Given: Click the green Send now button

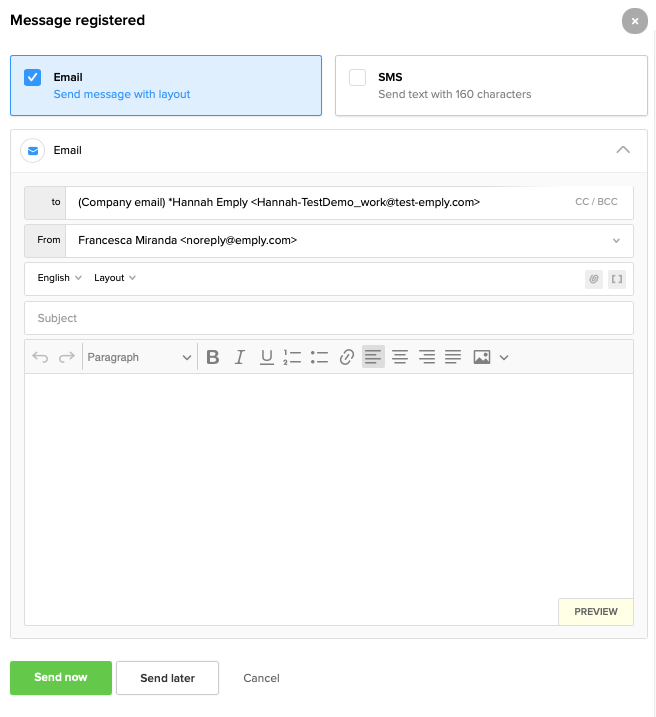Looking at the screenshot, I should tap(61, 677).
